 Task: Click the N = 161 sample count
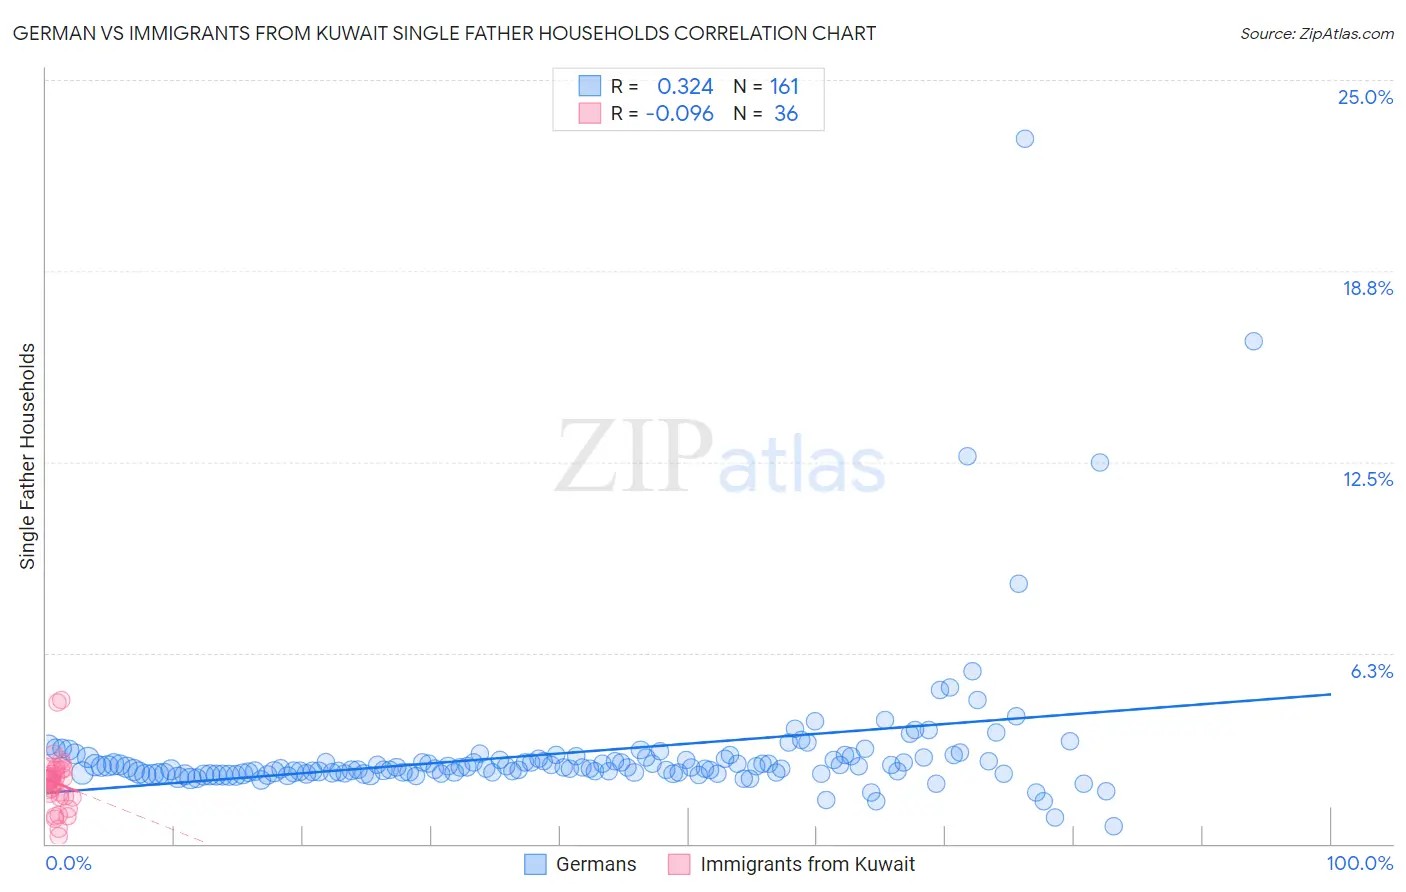point(766,86)
